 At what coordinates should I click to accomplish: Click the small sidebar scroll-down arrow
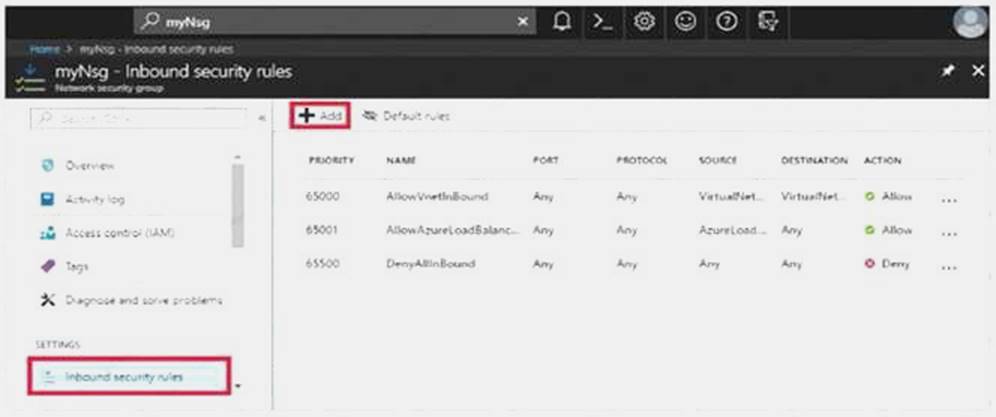pos(238,386)
